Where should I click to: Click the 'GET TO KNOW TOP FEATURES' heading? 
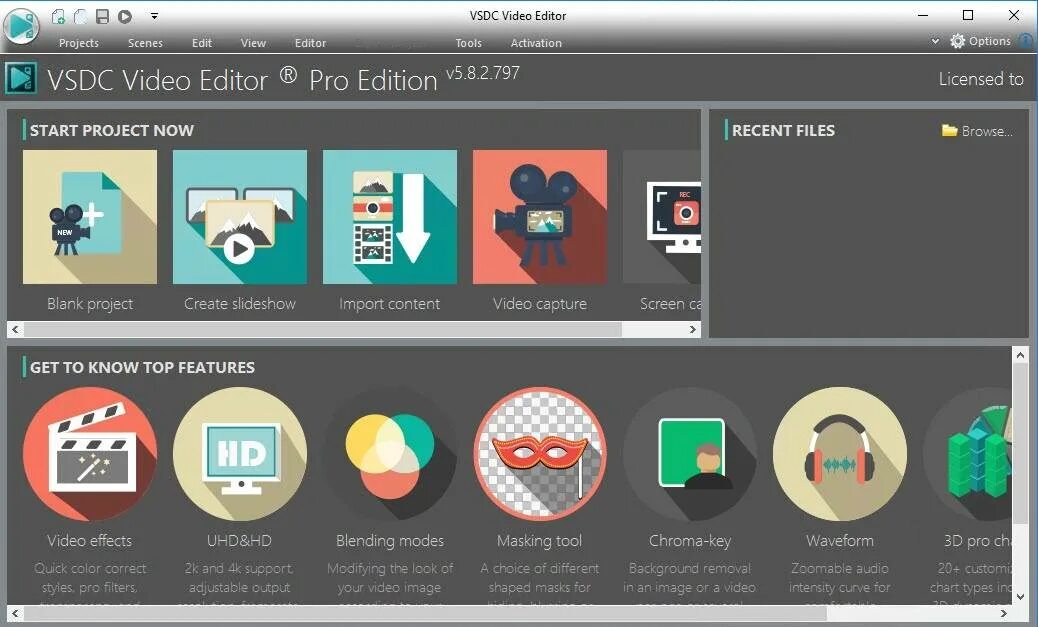click(x=142, y=367)
